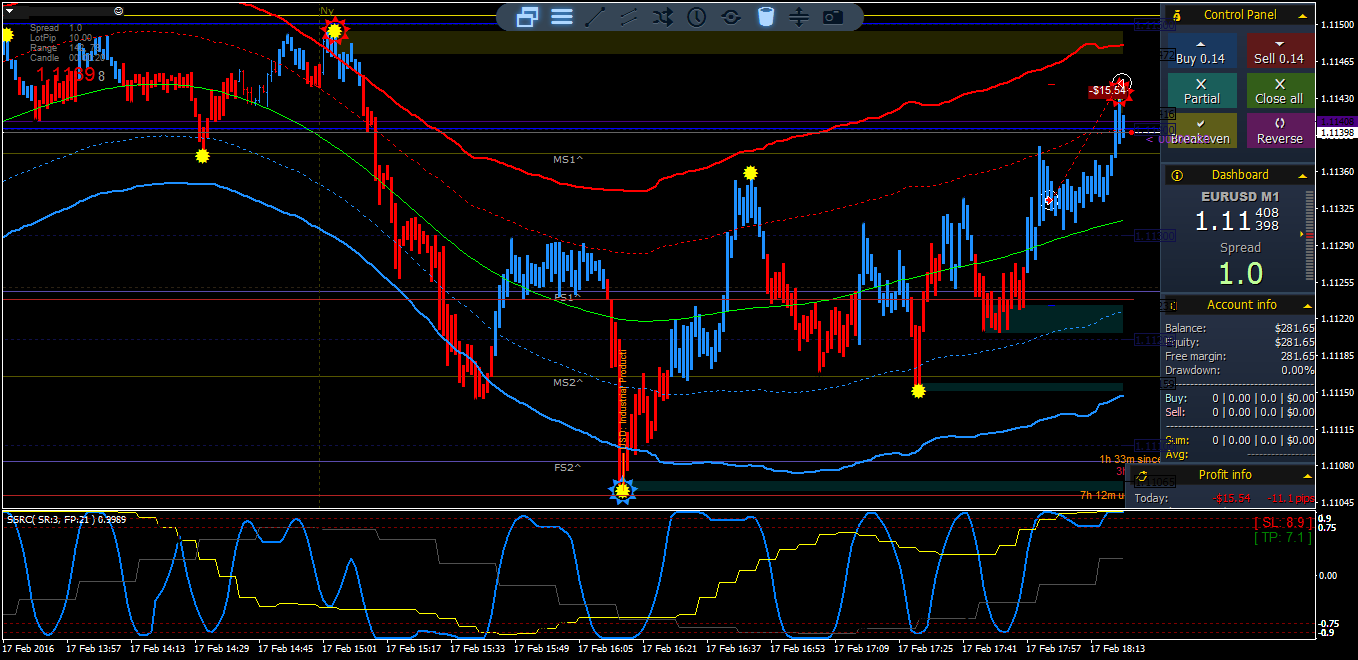Click the trash bin delete icon
This screenshot has width=1358, height=660.
(x=765, y=16)
